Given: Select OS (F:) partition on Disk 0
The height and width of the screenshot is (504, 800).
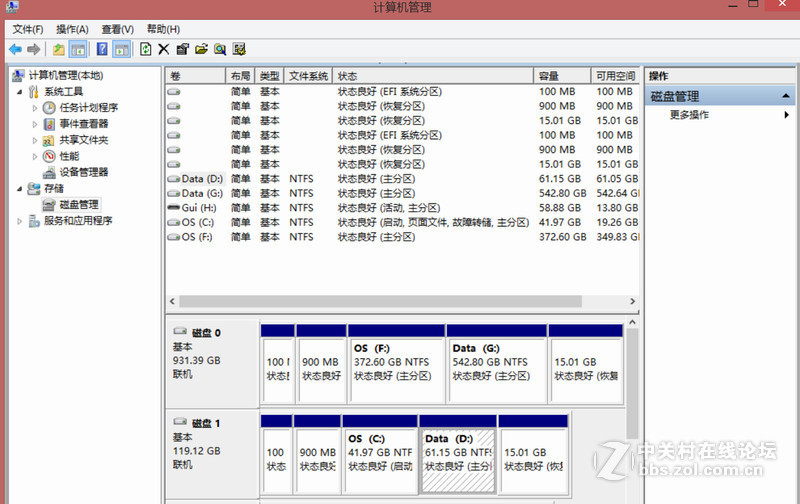Looking at the screenshot, I should [x=396, y=364].
